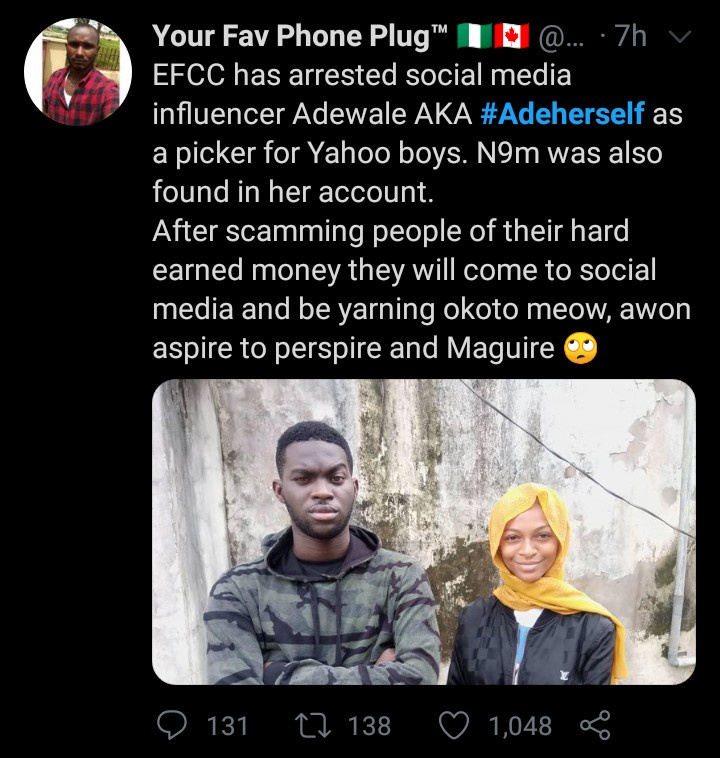Click the 131 replies count
The height and width of the screenshot is (758, 720).
[x=227, y=725]
